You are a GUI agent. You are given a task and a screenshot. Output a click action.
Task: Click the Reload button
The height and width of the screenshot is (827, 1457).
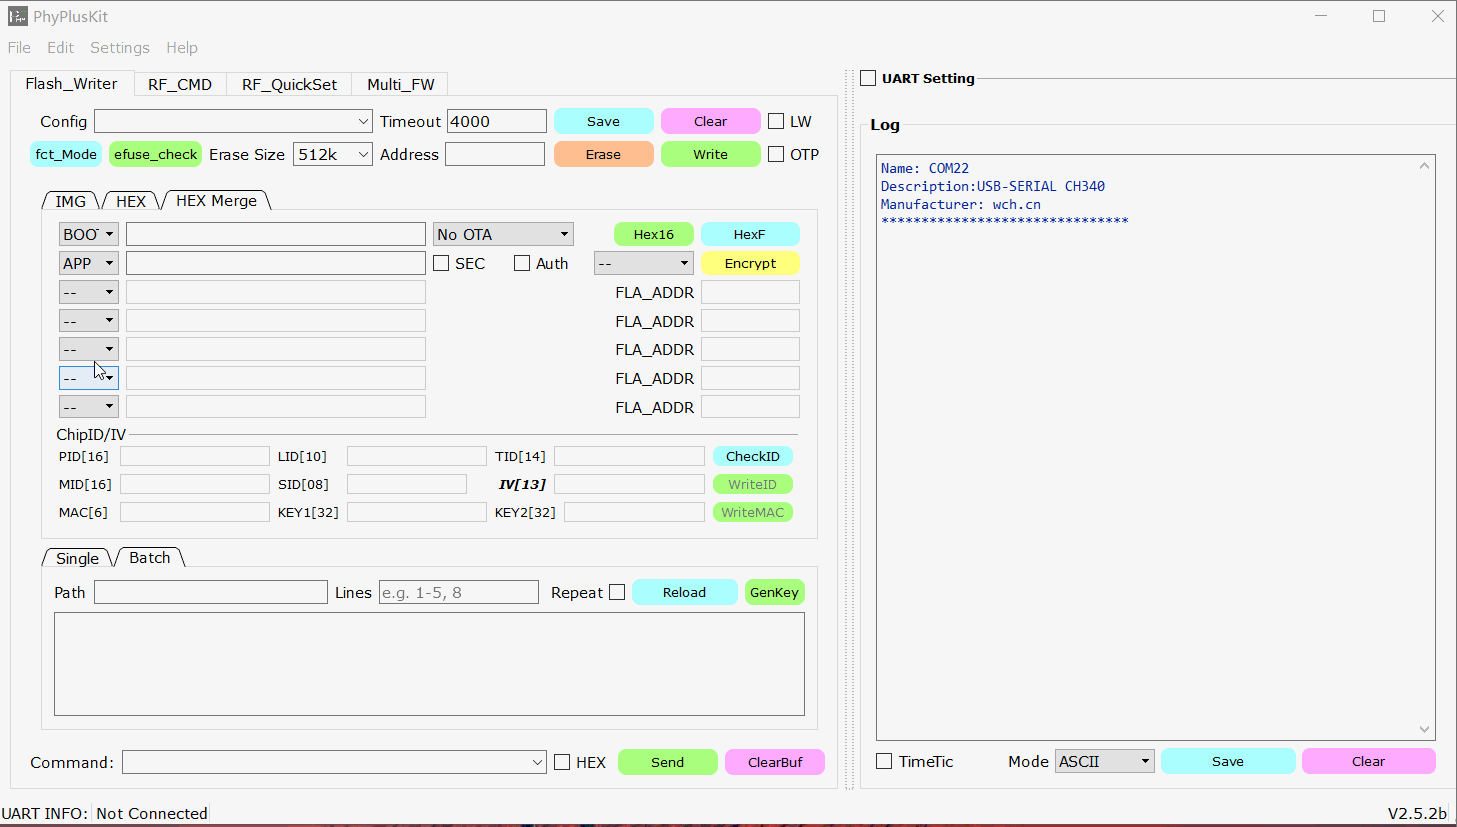coord(684,592)
